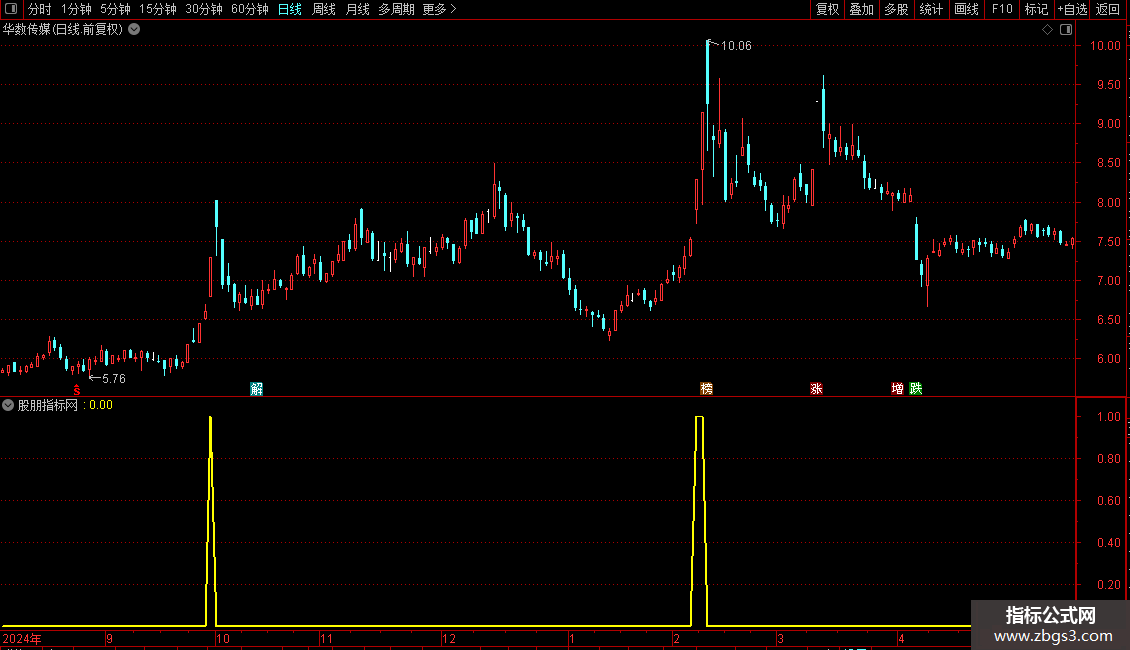Click the 标记 mark button

pyautogui.click(x=1036, y=9)
